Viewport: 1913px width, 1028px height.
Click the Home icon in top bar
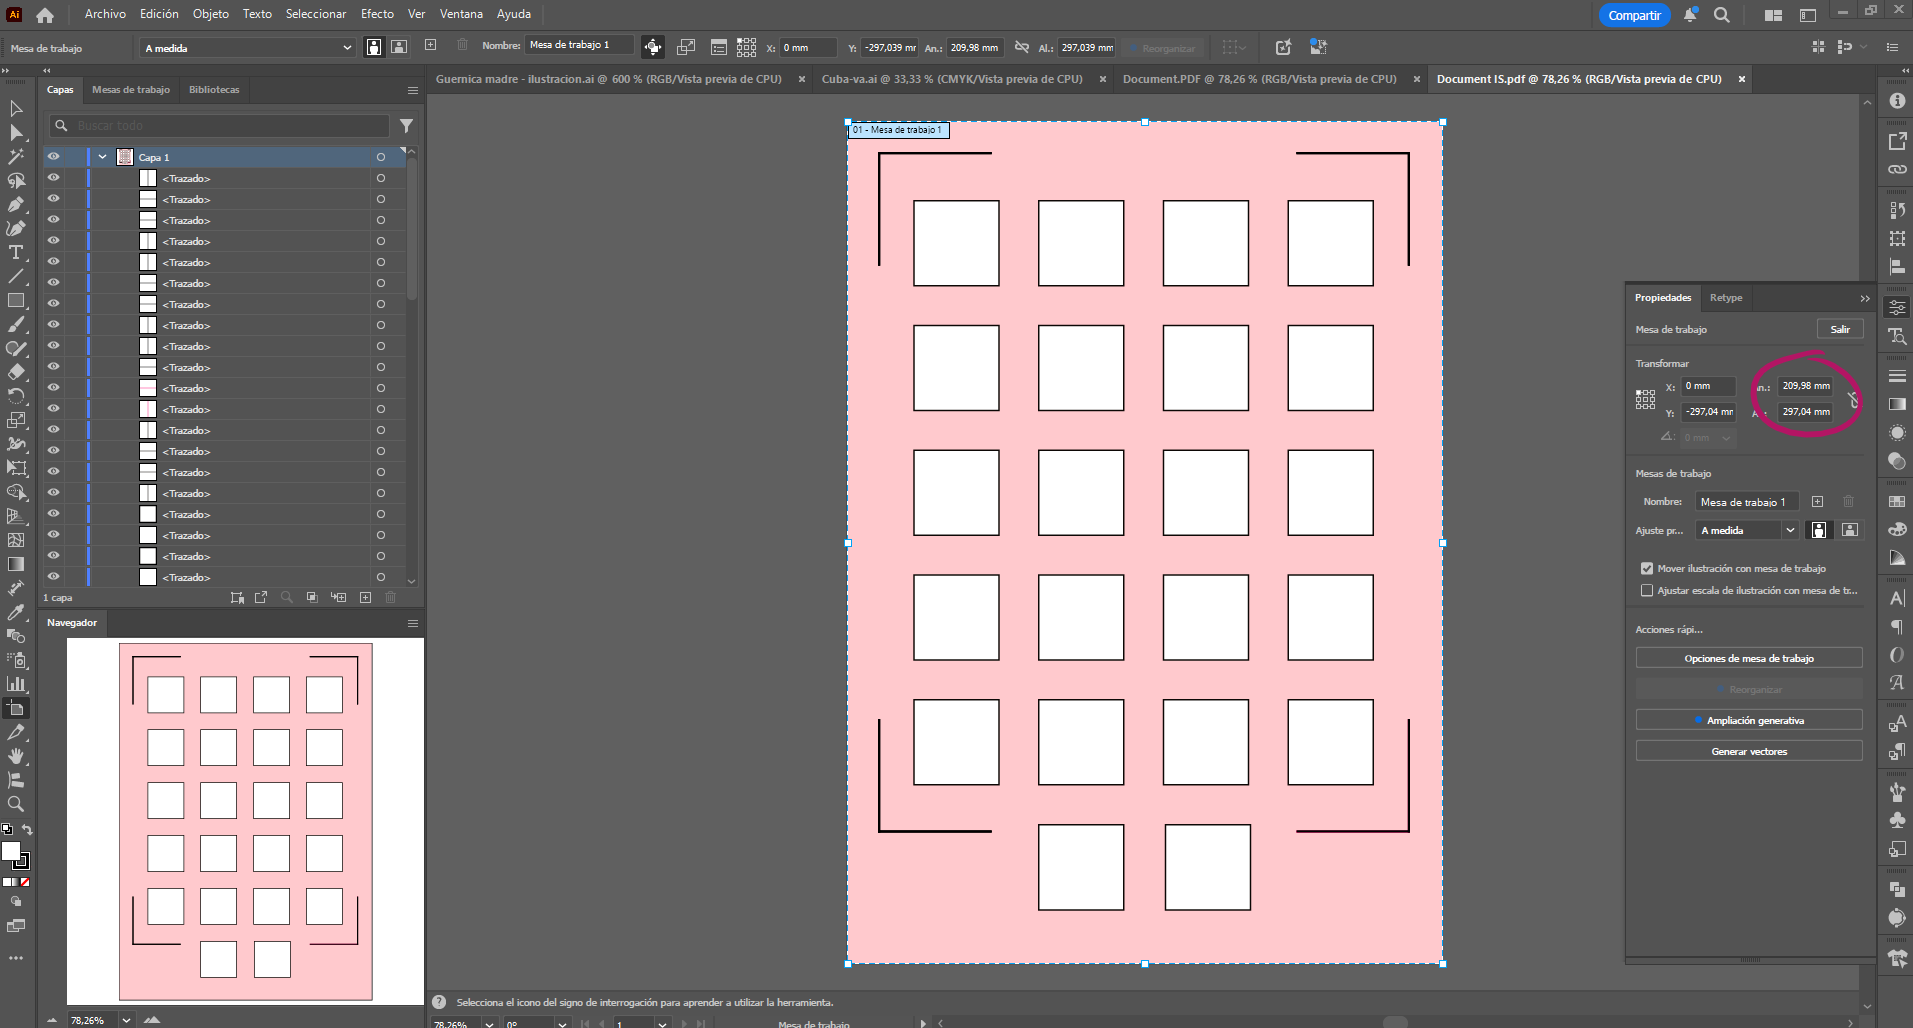[x=45, y=15]
